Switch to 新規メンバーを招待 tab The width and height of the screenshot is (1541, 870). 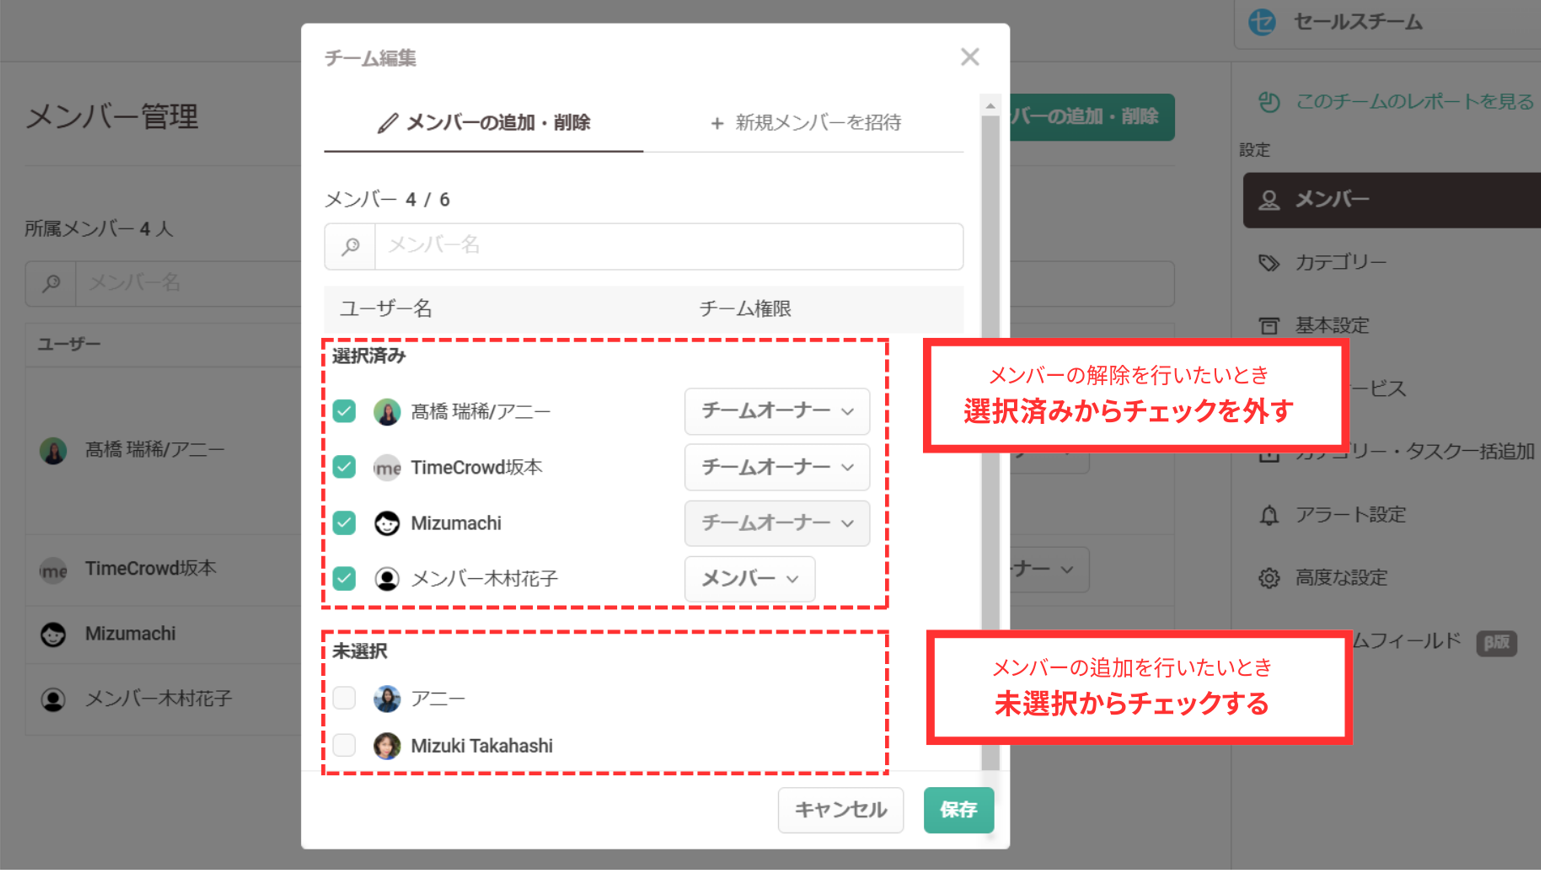pyautogui.click(x=805, y=123)
